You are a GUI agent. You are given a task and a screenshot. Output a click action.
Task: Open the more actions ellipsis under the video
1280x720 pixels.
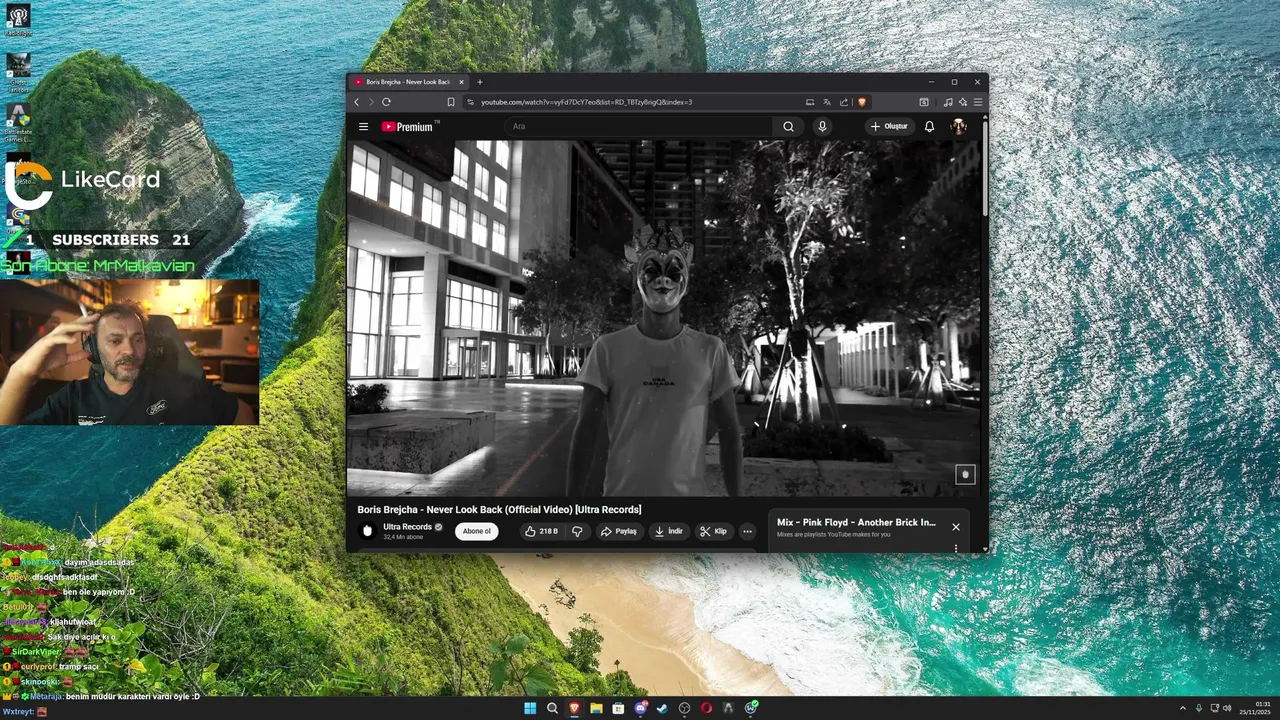tap(747, 531)
